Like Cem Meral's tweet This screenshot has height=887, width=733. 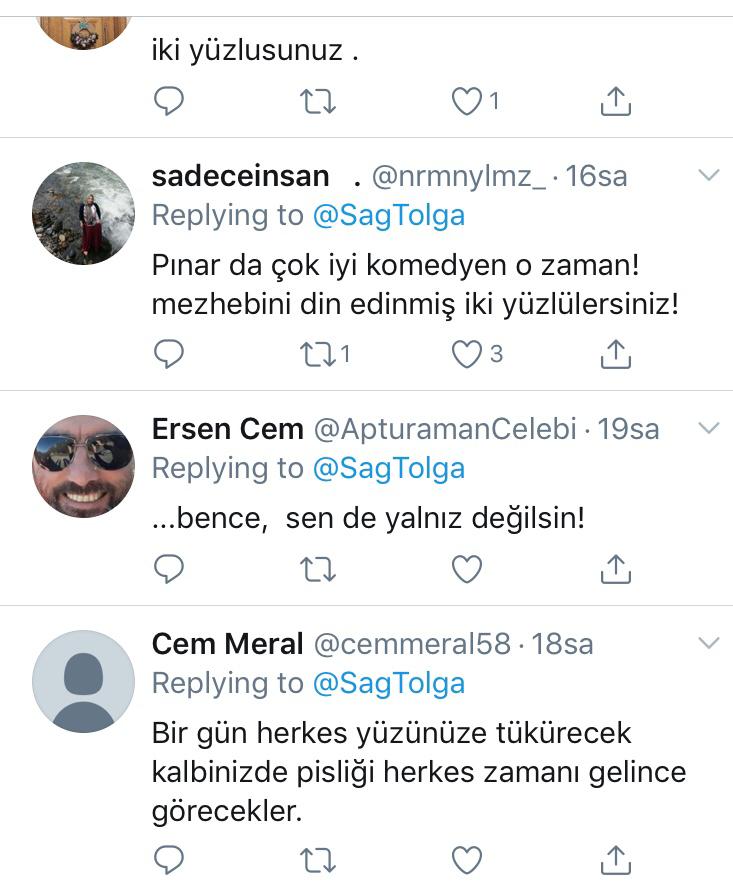pos(467,859)
